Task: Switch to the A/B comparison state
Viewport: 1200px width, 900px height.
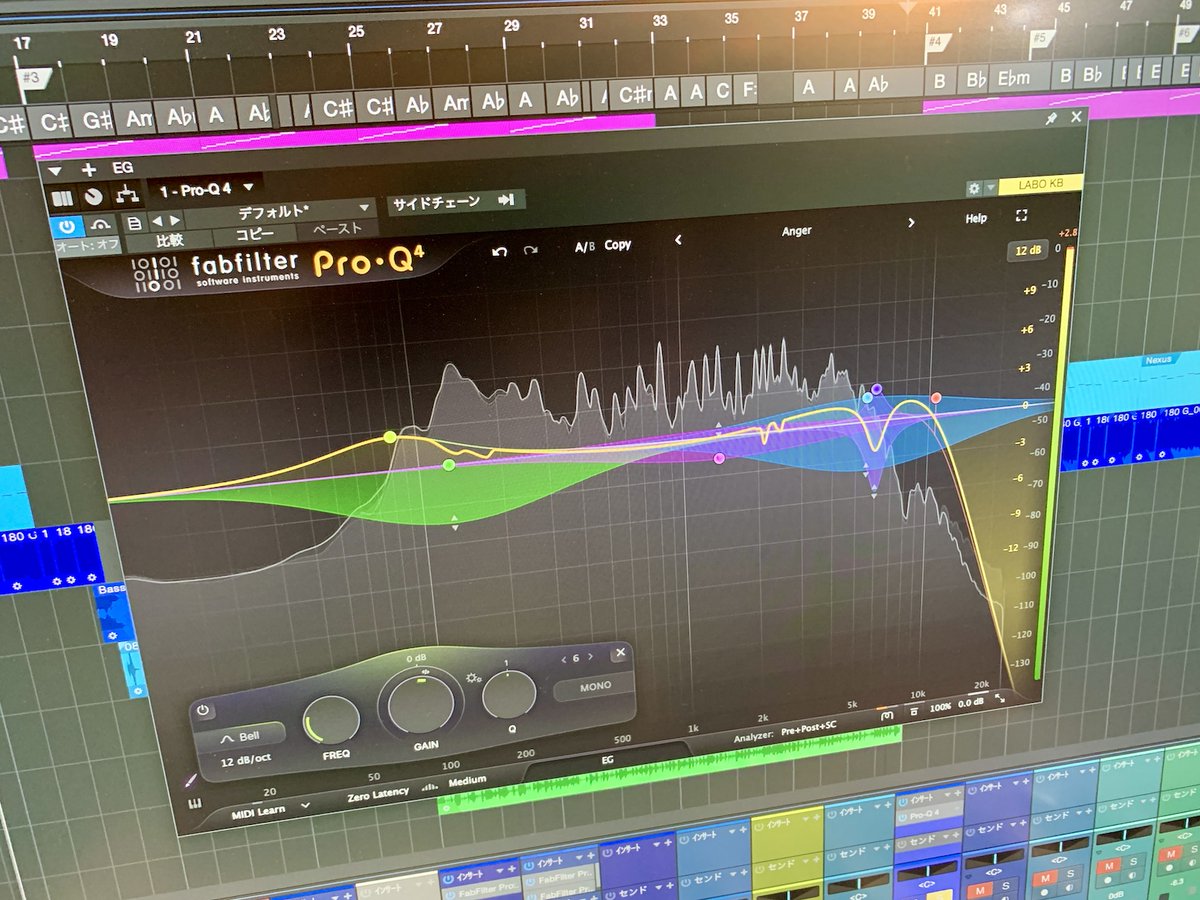Action: click(x=585, y=246)
